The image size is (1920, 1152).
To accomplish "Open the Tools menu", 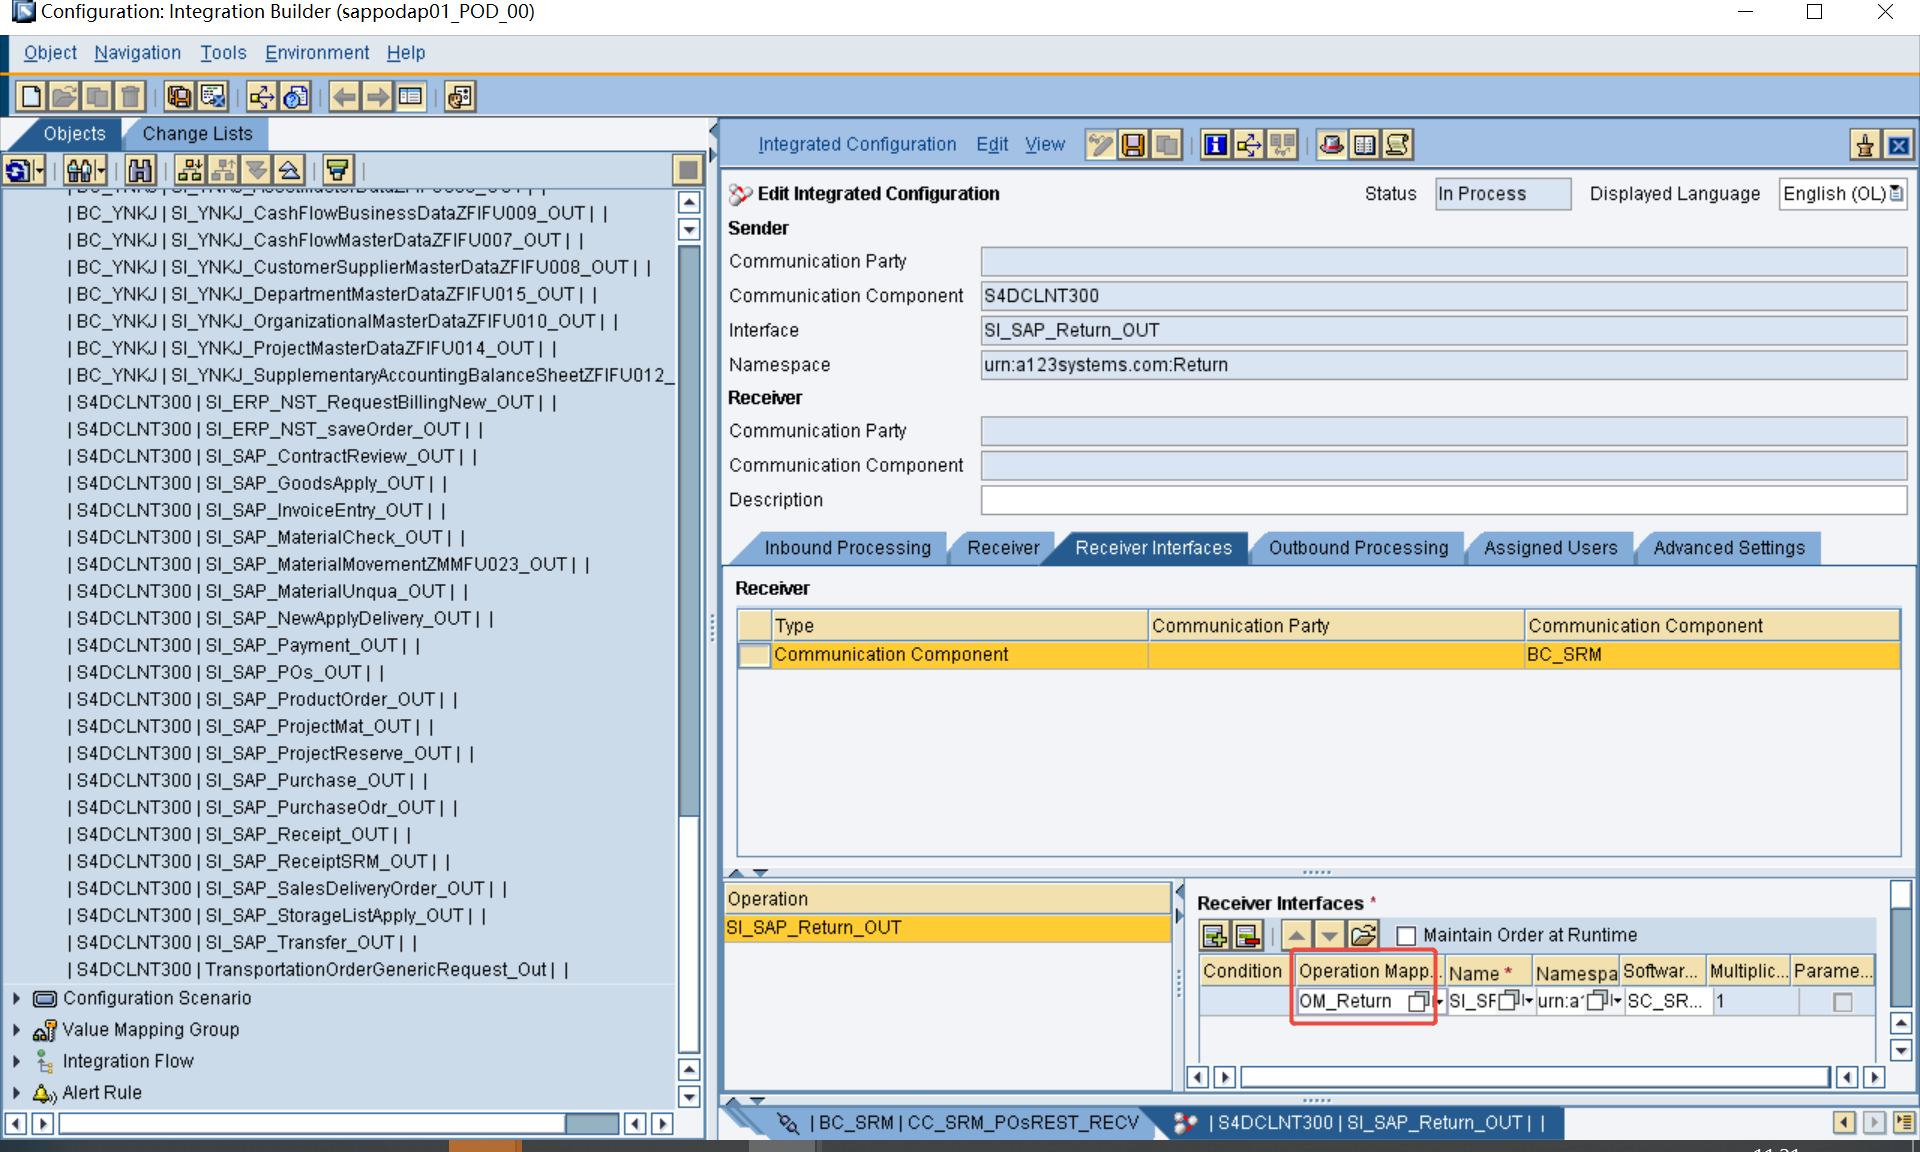I will click(x=223, y=53).
